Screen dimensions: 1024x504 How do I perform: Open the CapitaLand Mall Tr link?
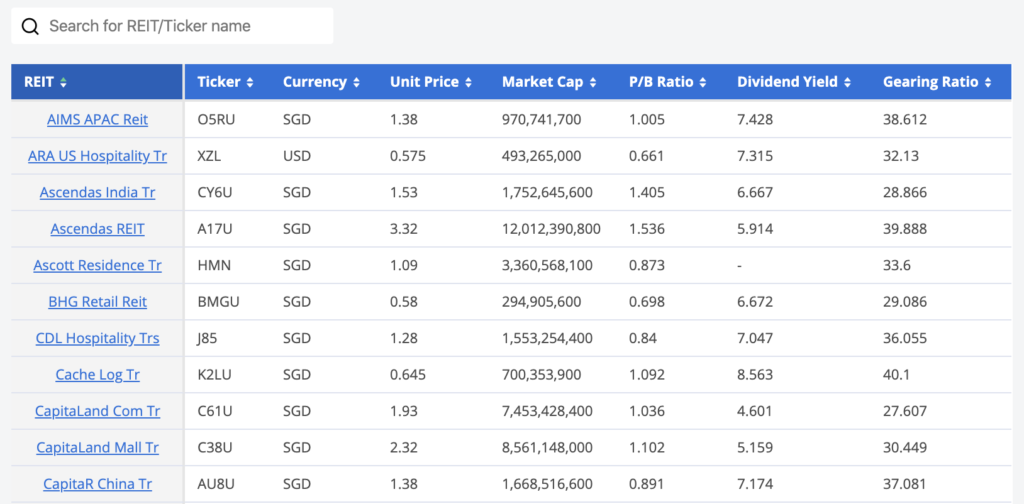(97, 448)
